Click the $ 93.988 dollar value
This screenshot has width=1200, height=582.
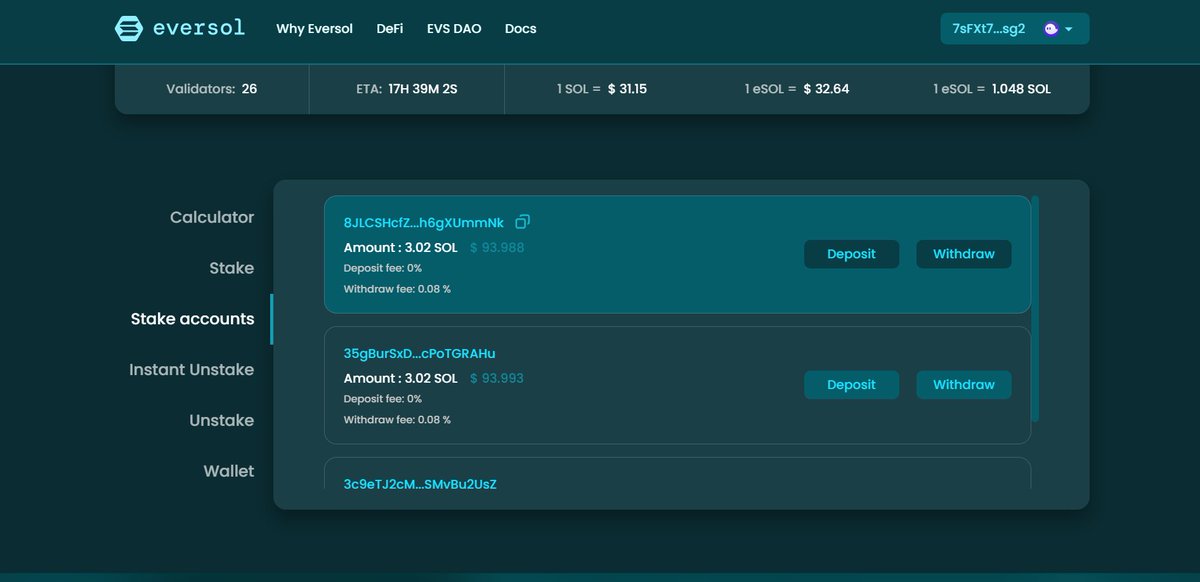[497, 247]
